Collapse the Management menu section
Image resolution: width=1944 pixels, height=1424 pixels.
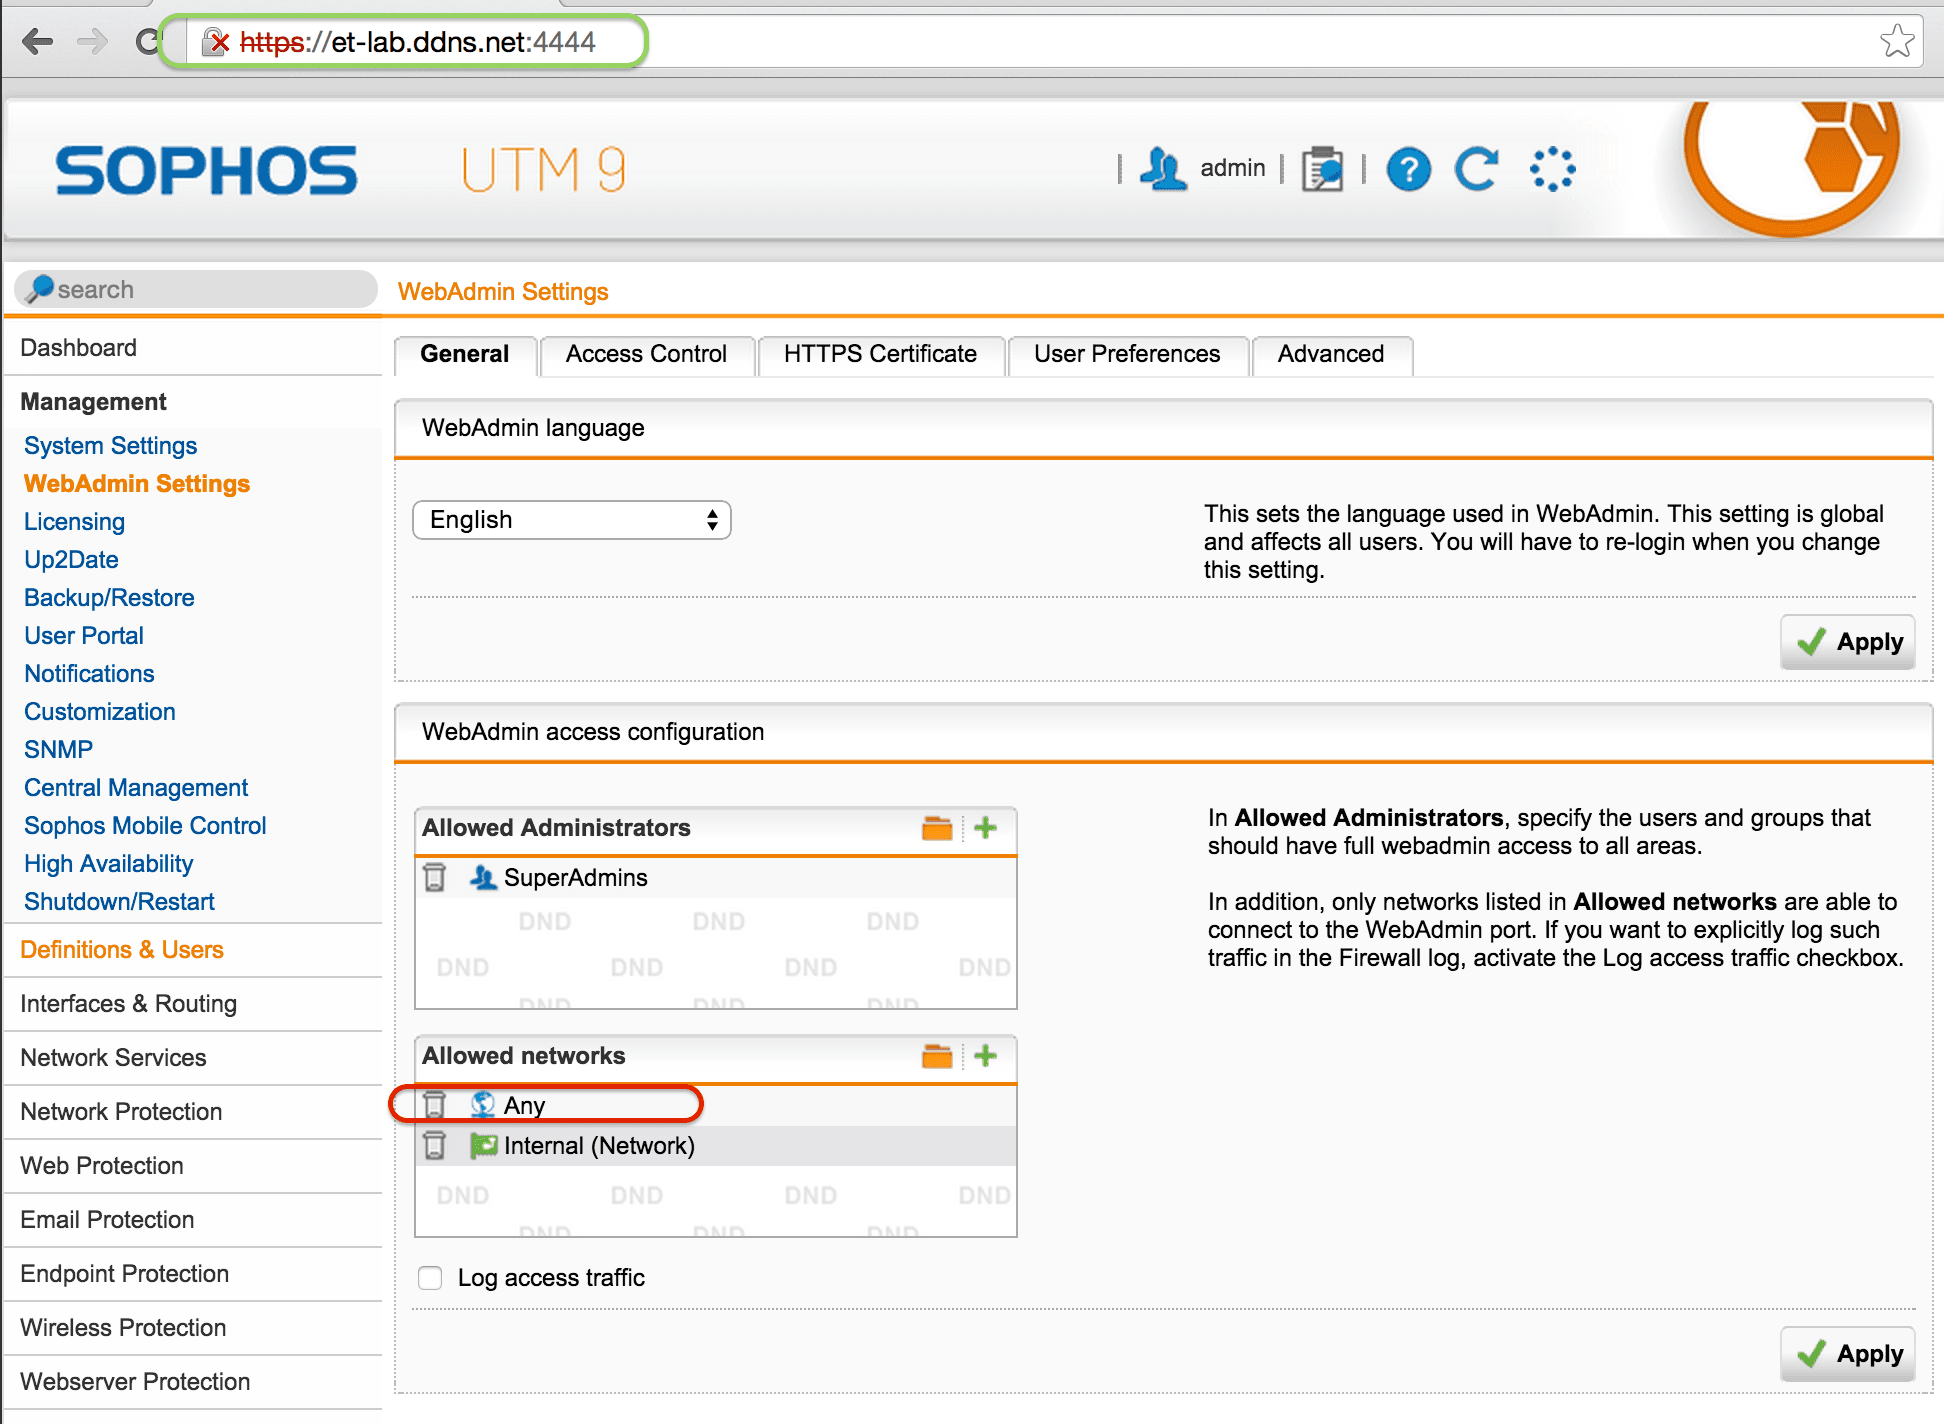tap(93, 401)
